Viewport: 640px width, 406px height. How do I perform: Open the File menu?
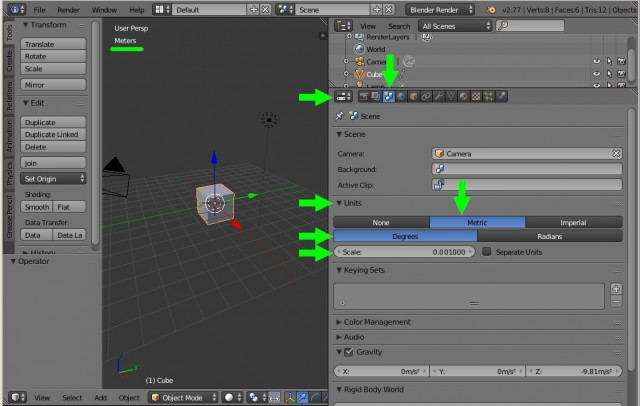[39, 10]
